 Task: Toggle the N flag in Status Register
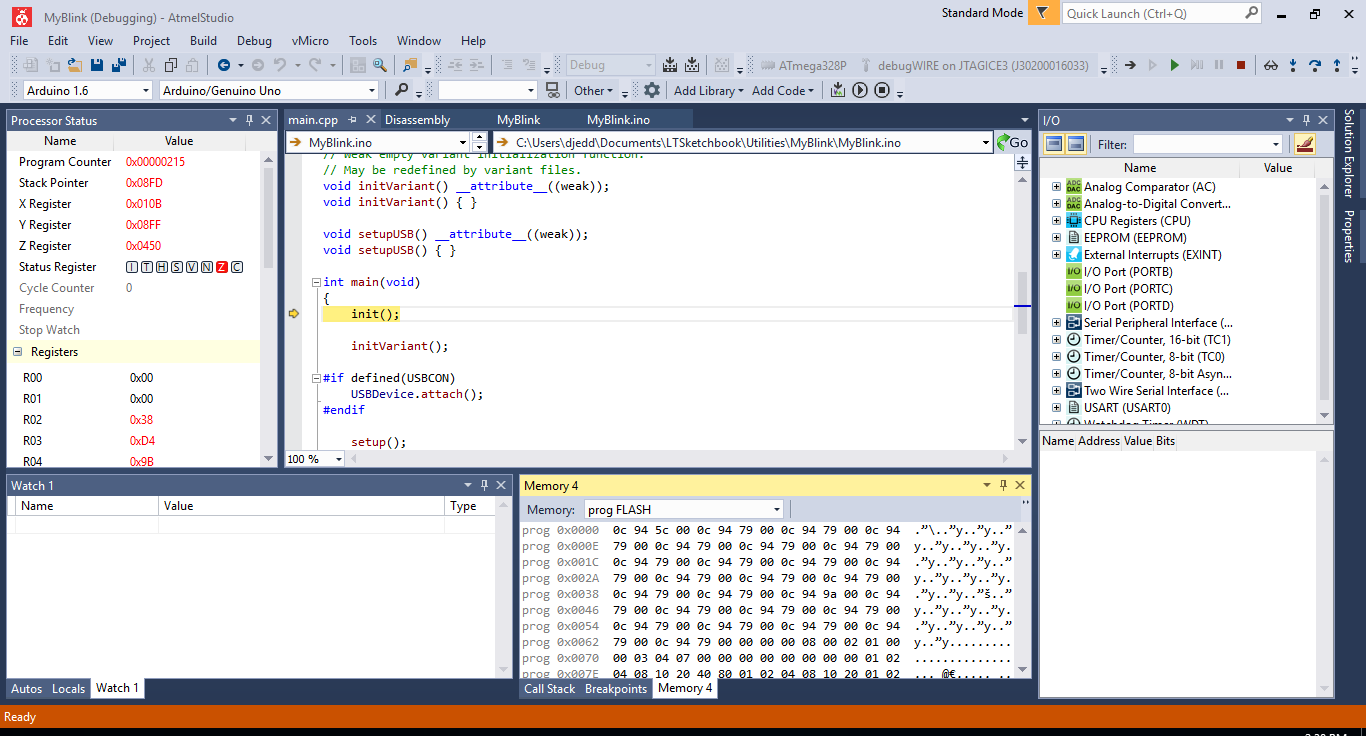207,267
